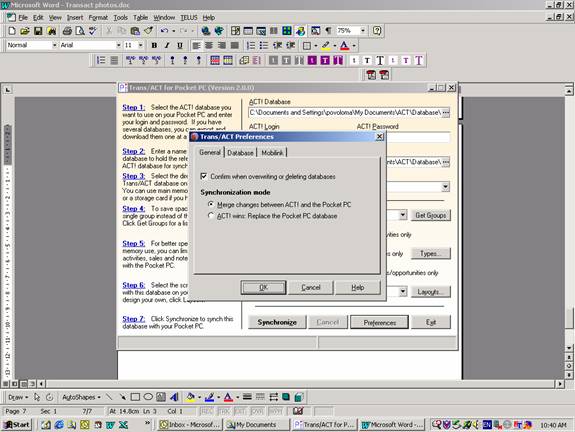Screen dimensions: 575x432
Task: Click the ACT! Database path input field
Action: click(x=345, y=113)
